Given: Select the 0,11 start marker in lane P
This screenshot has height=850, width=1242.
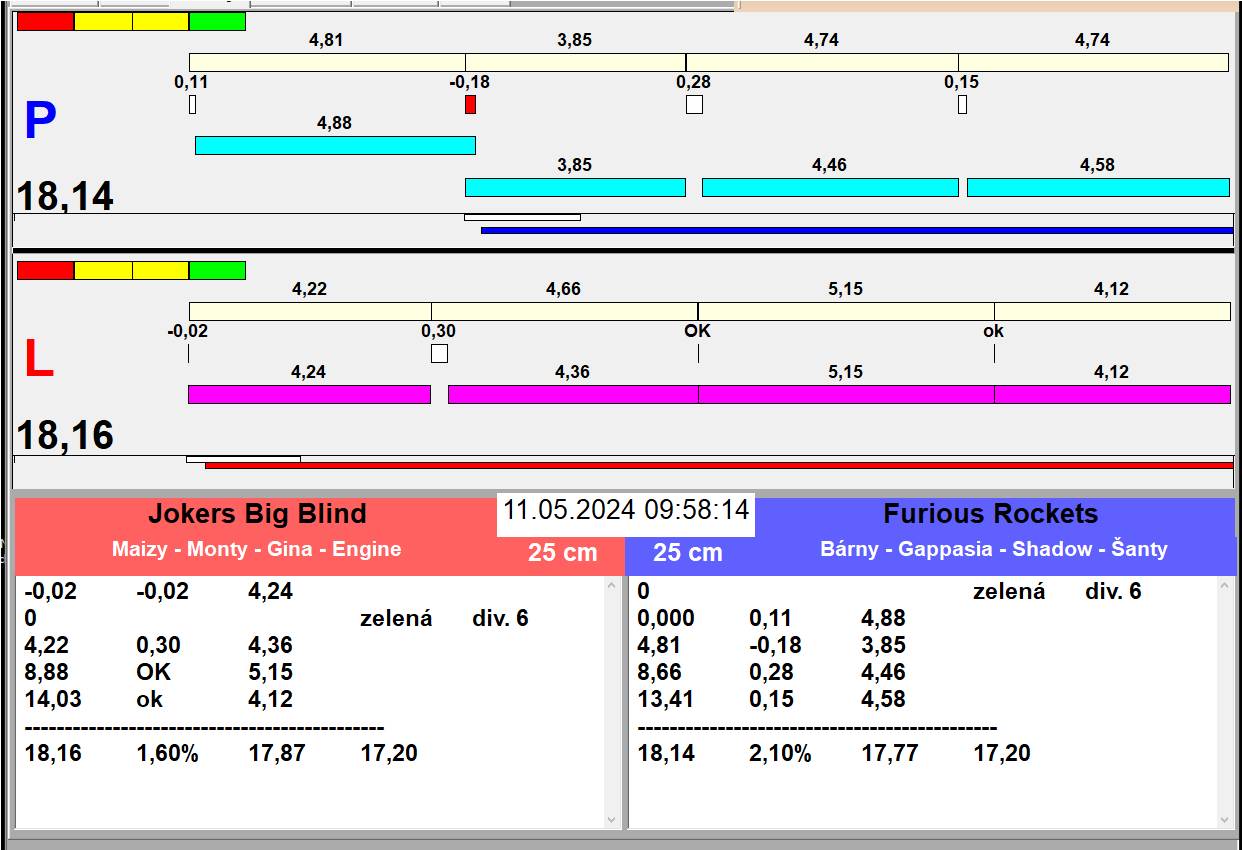Looking at the screenshot, I should pyautogui.click(x=192, y=104).
